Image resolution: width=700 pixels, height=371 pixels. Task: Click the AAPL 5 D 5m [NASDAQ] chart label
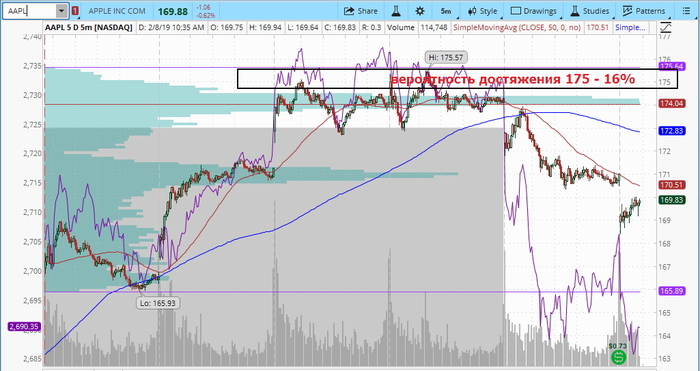[88, 28]
